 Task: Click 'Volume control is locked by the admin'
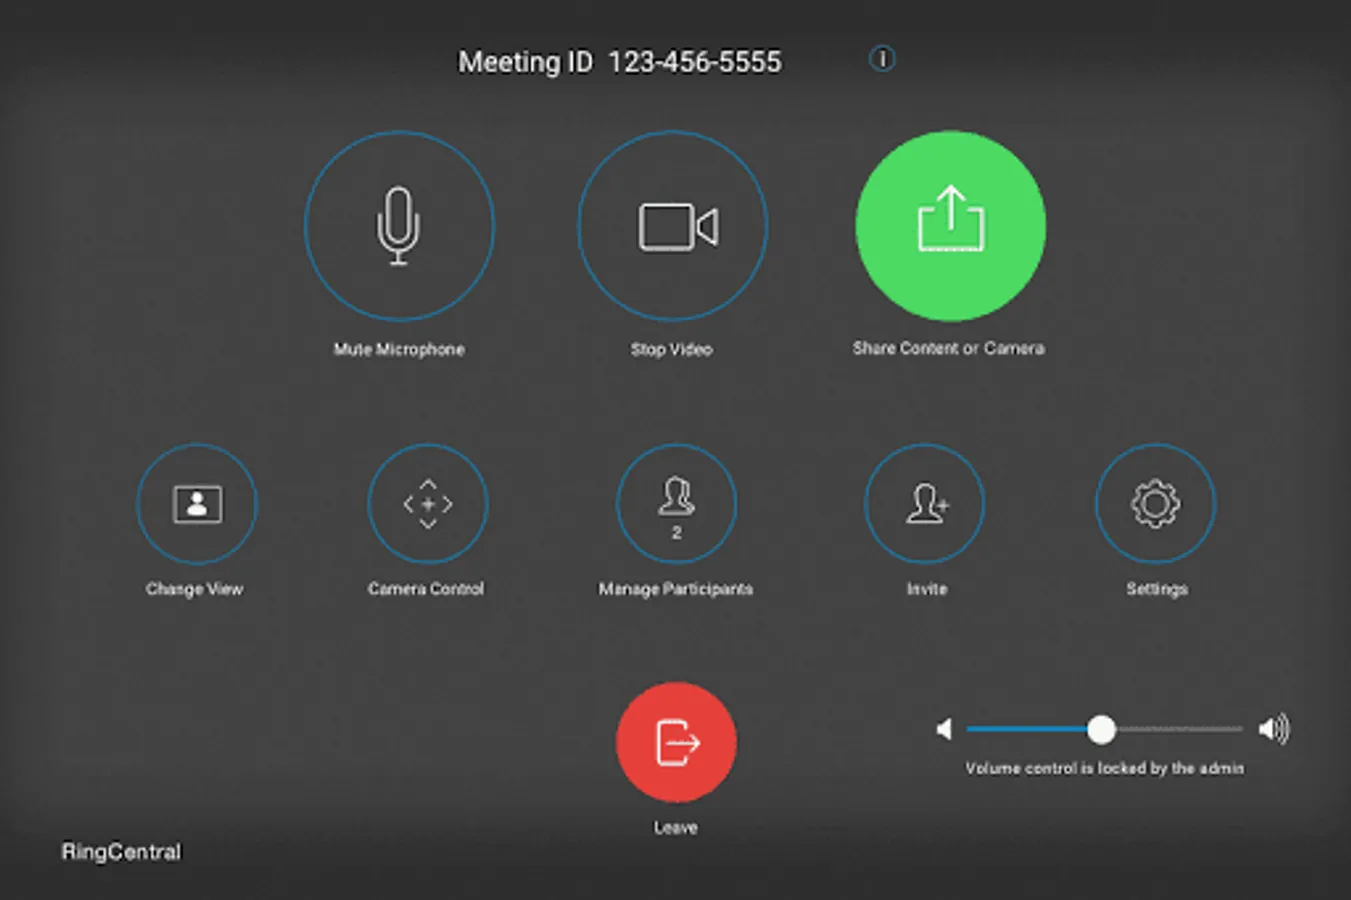1105,768
